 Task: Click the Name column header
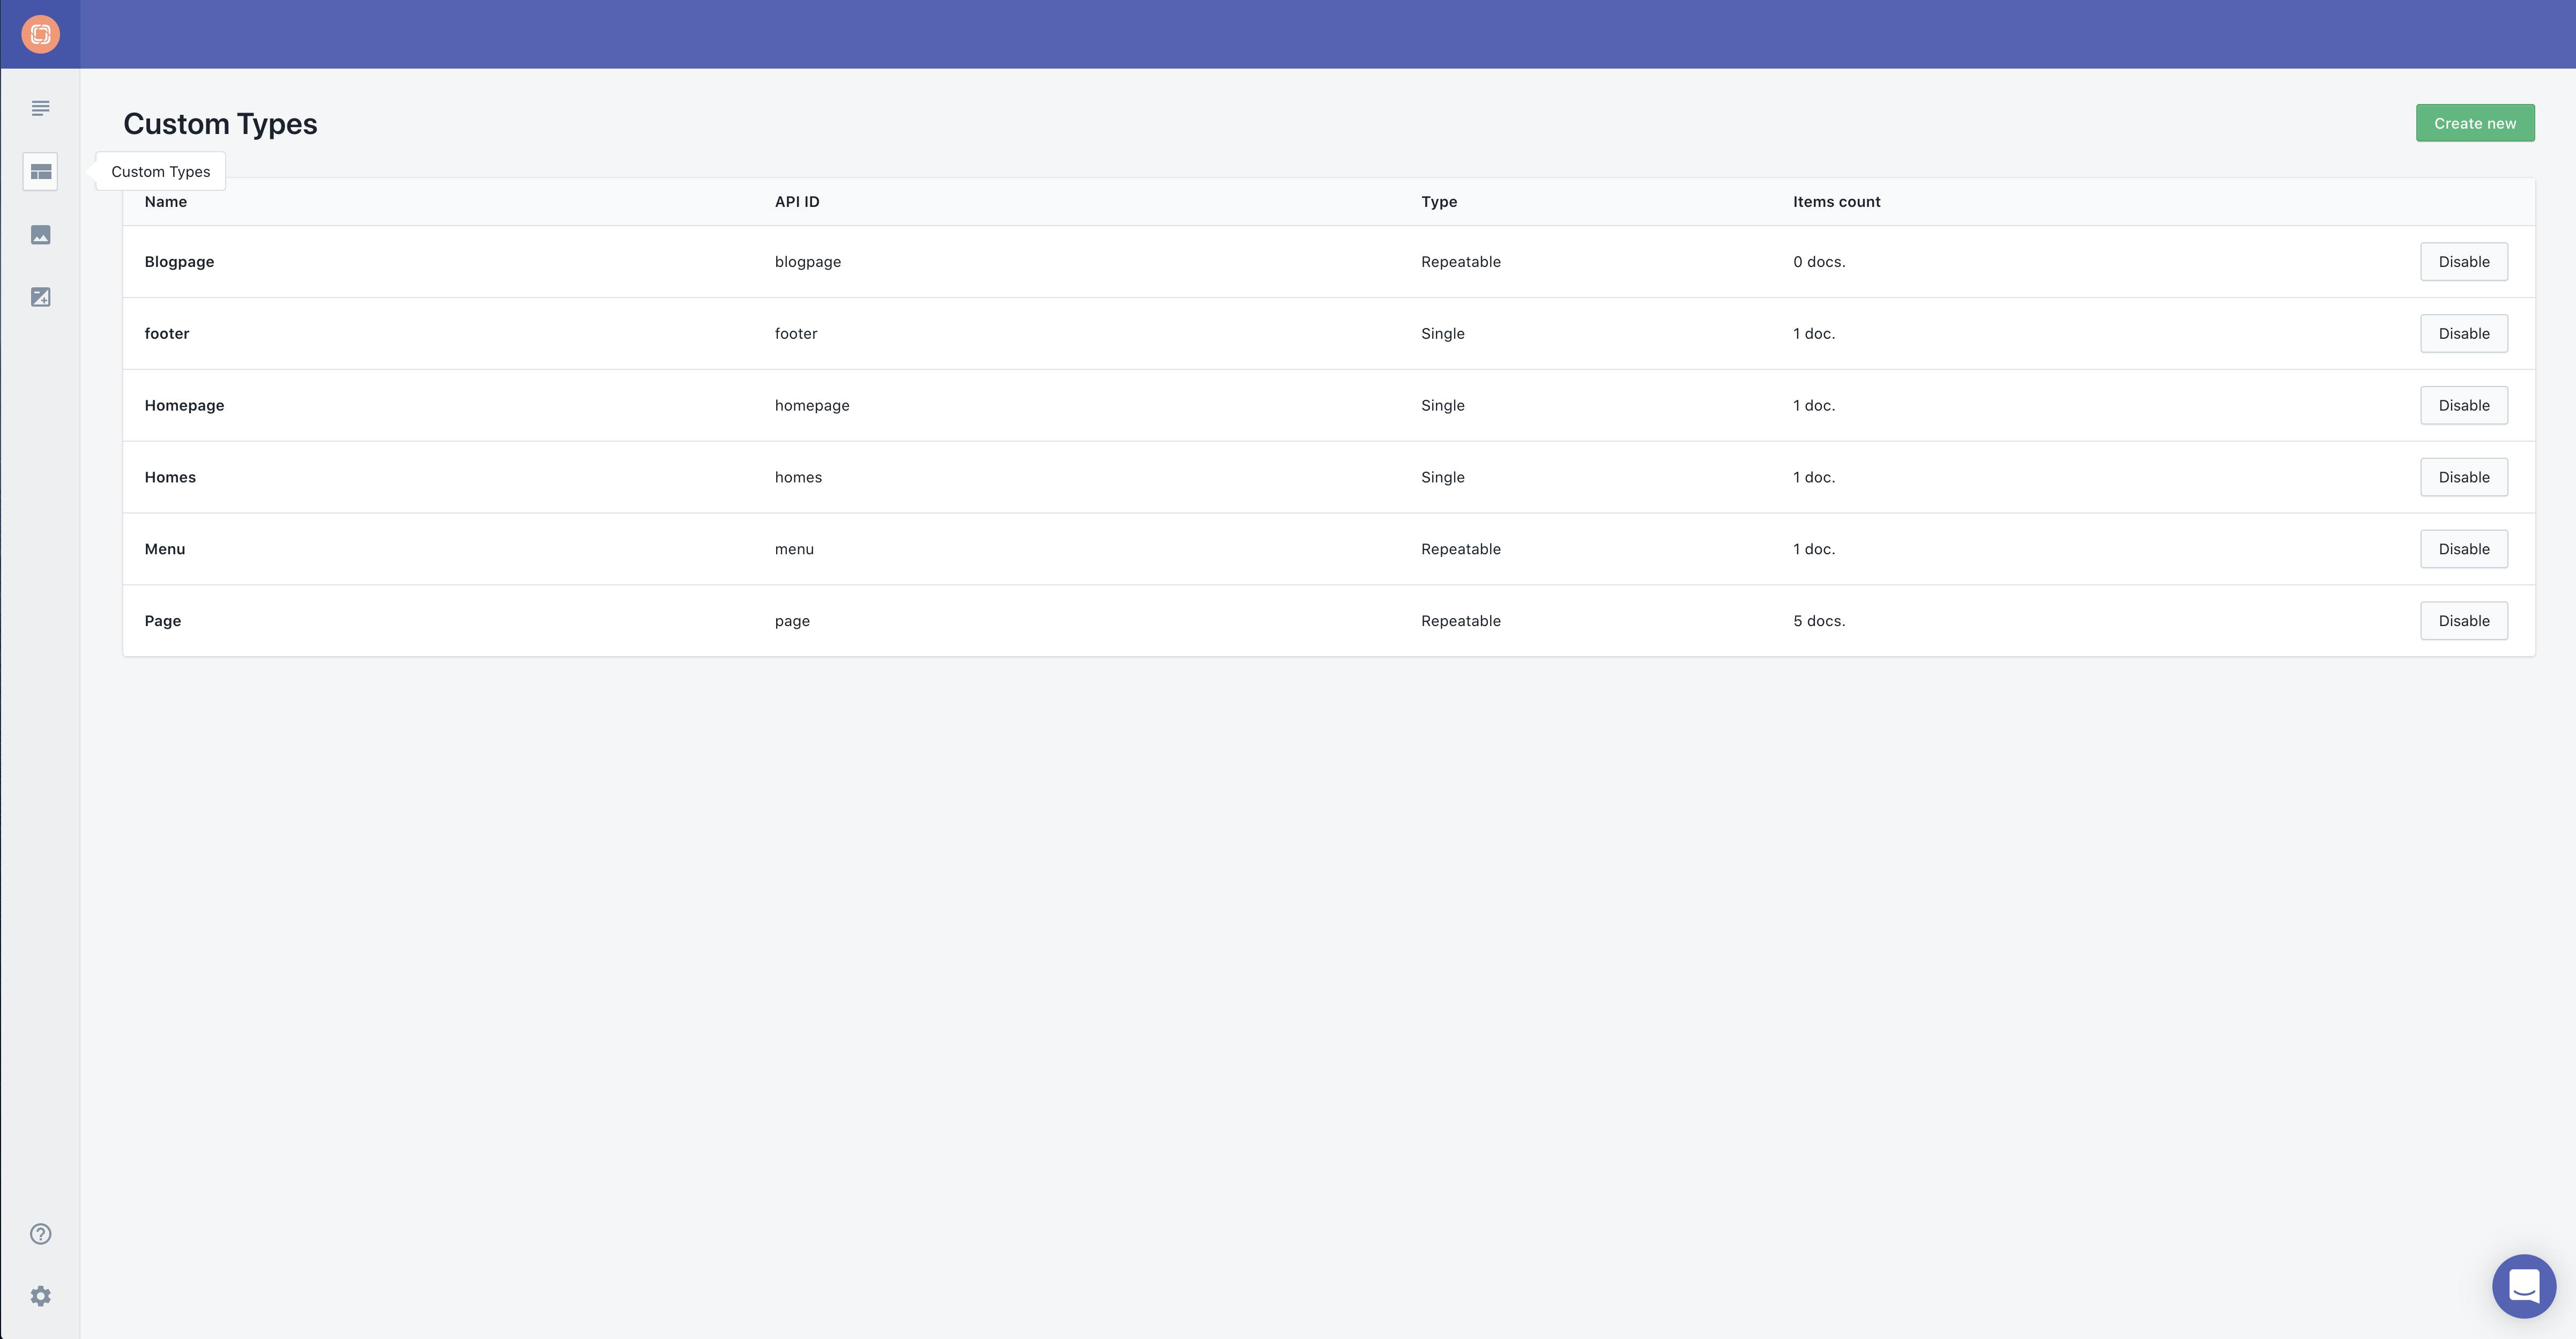166,202
